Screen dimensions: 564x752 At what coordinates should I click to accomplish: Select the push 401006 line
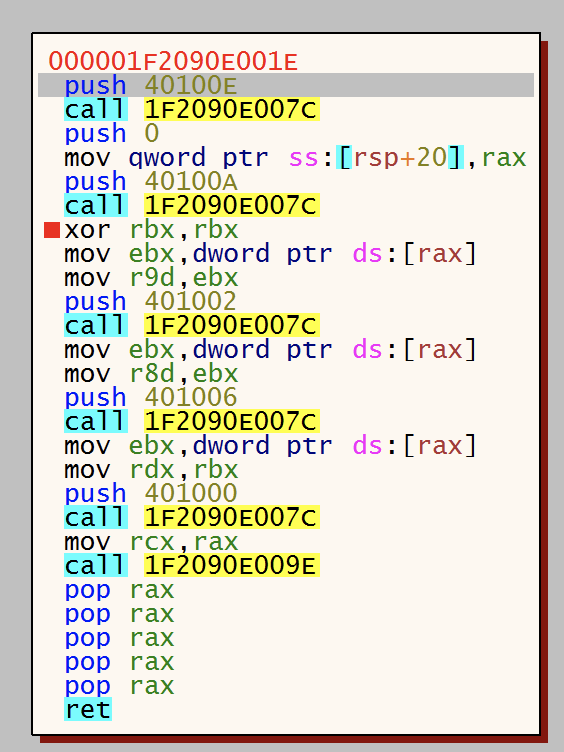pyautogui.click(x=151, y=397)
